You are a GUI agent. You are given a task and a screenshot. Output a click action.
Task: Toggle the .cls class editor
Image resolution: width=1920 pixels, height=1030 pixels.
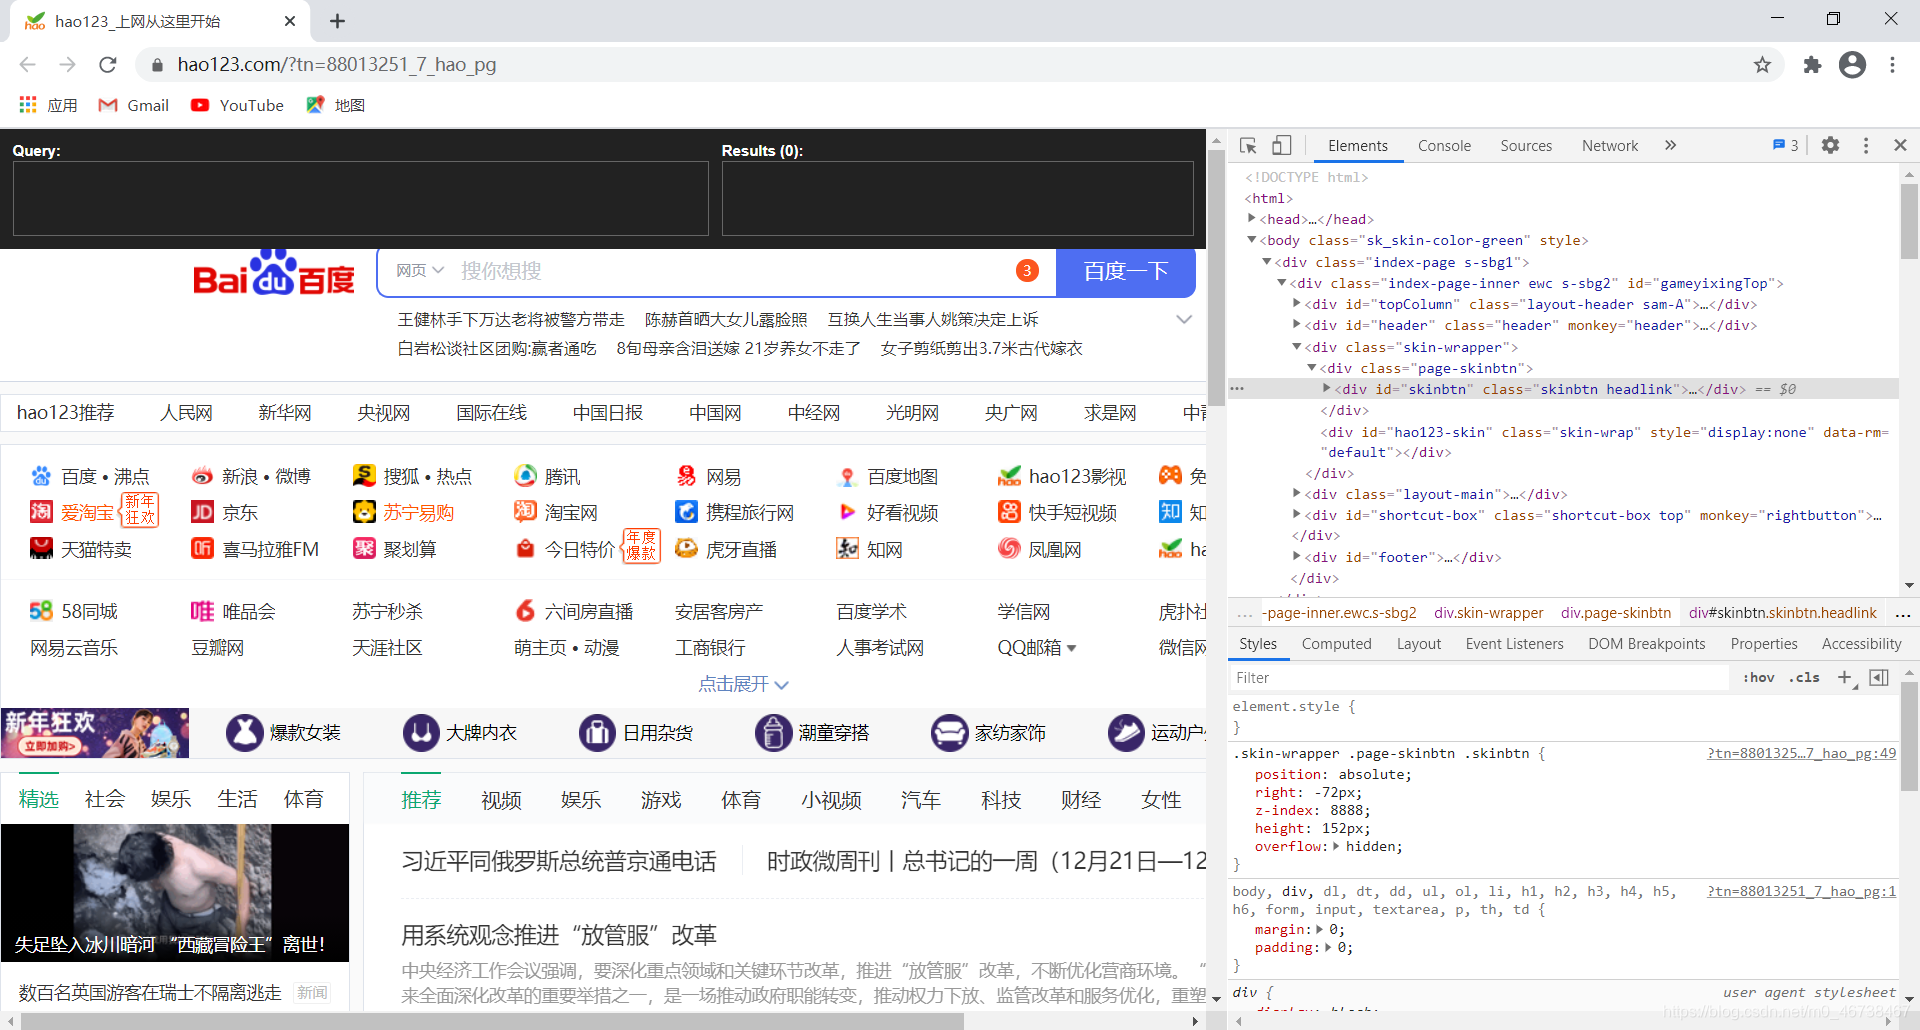pyautogui.click(x=1804, y=678)
